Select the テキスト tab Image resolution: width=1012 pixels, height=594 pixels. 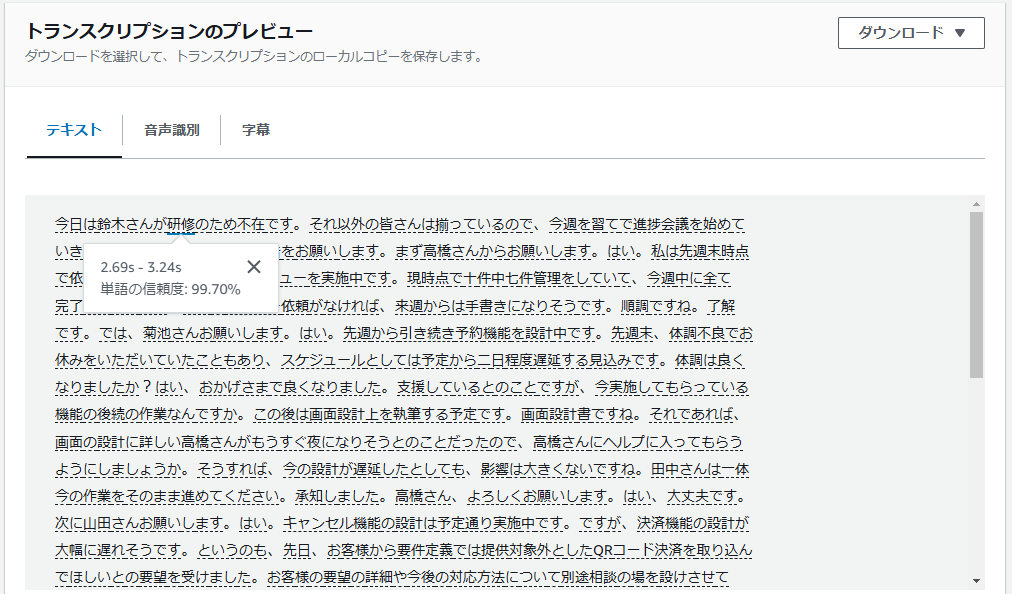(73, 128)
